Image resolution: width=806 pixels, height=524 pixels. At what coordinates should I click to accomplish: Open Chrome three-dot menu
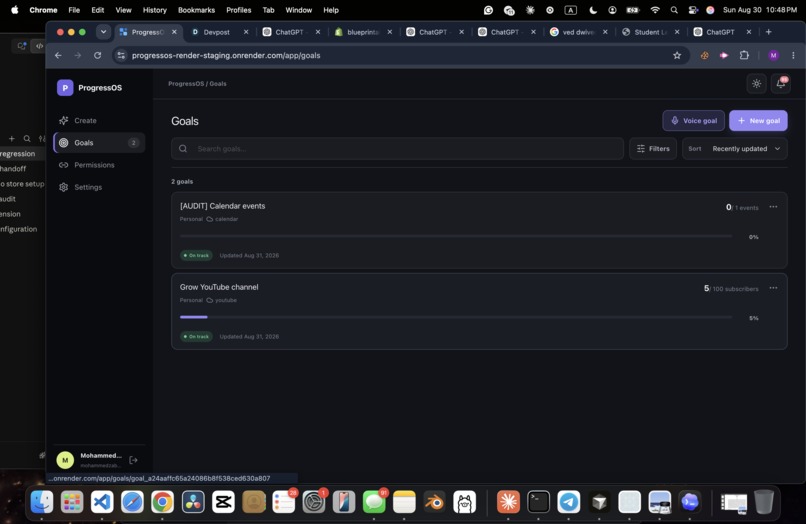793,55
